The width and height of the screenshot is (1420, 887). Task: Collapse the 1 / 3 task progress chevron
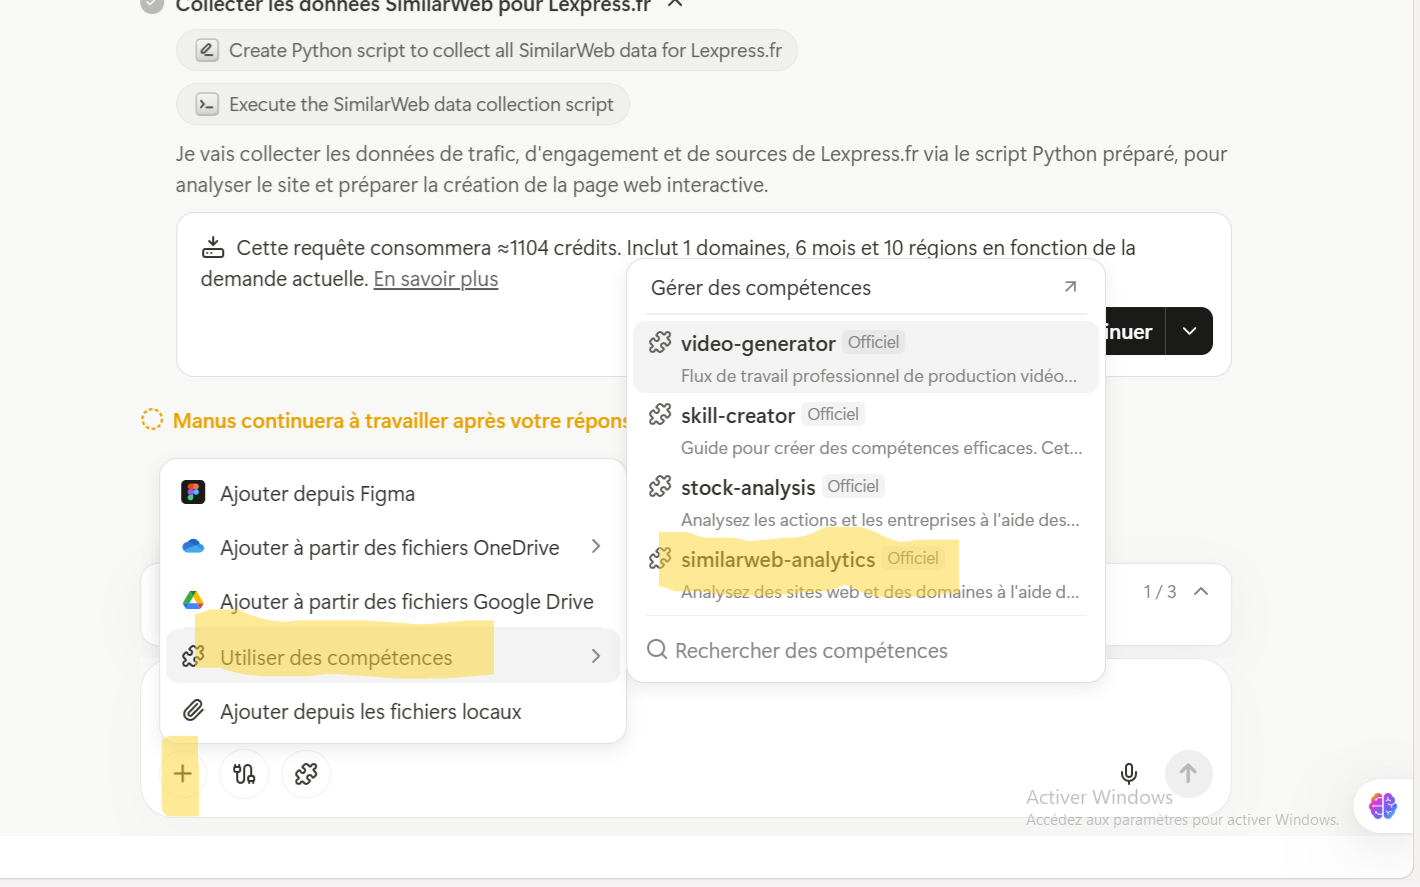1201,591
